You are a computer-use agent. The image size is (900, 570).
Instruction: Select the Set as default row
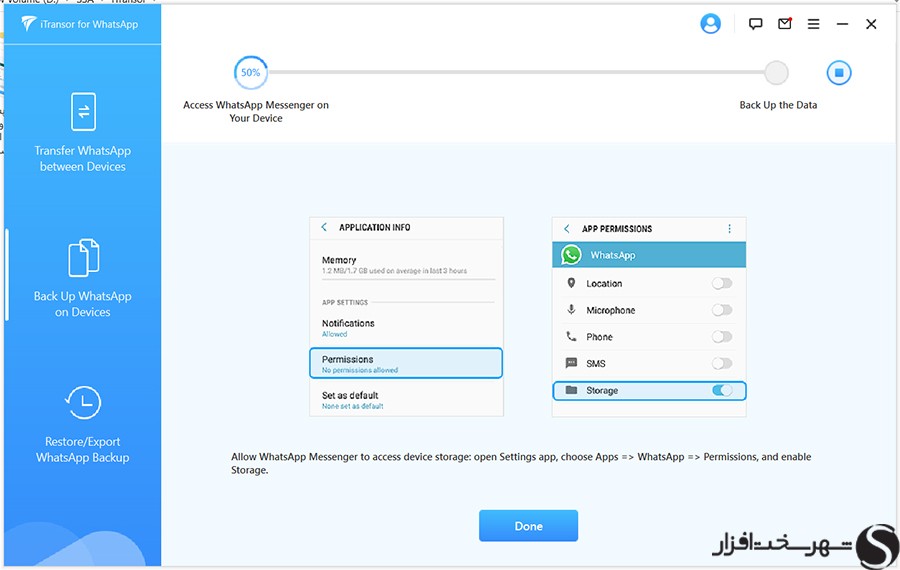click(406, 400)
